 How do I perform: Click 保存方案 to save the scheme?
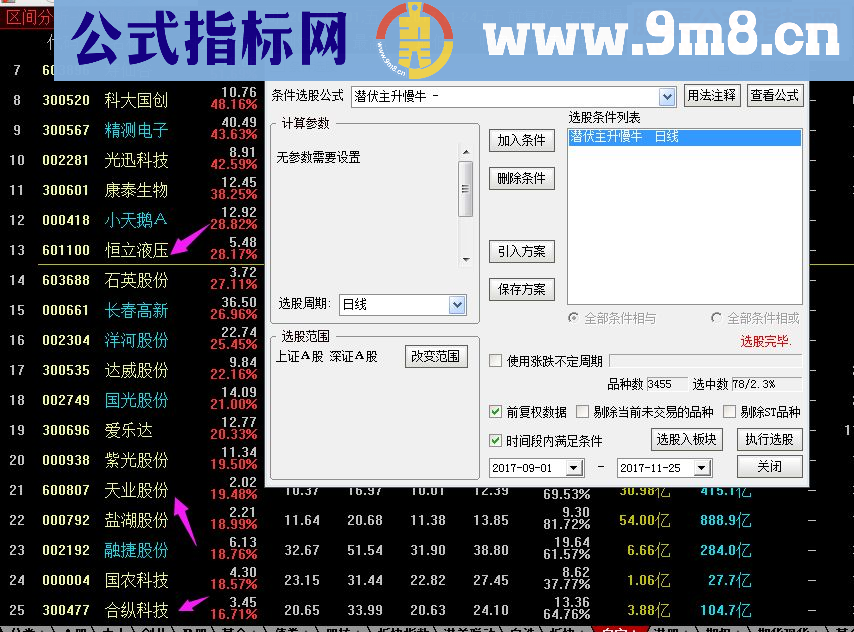(x=521, y=289)
